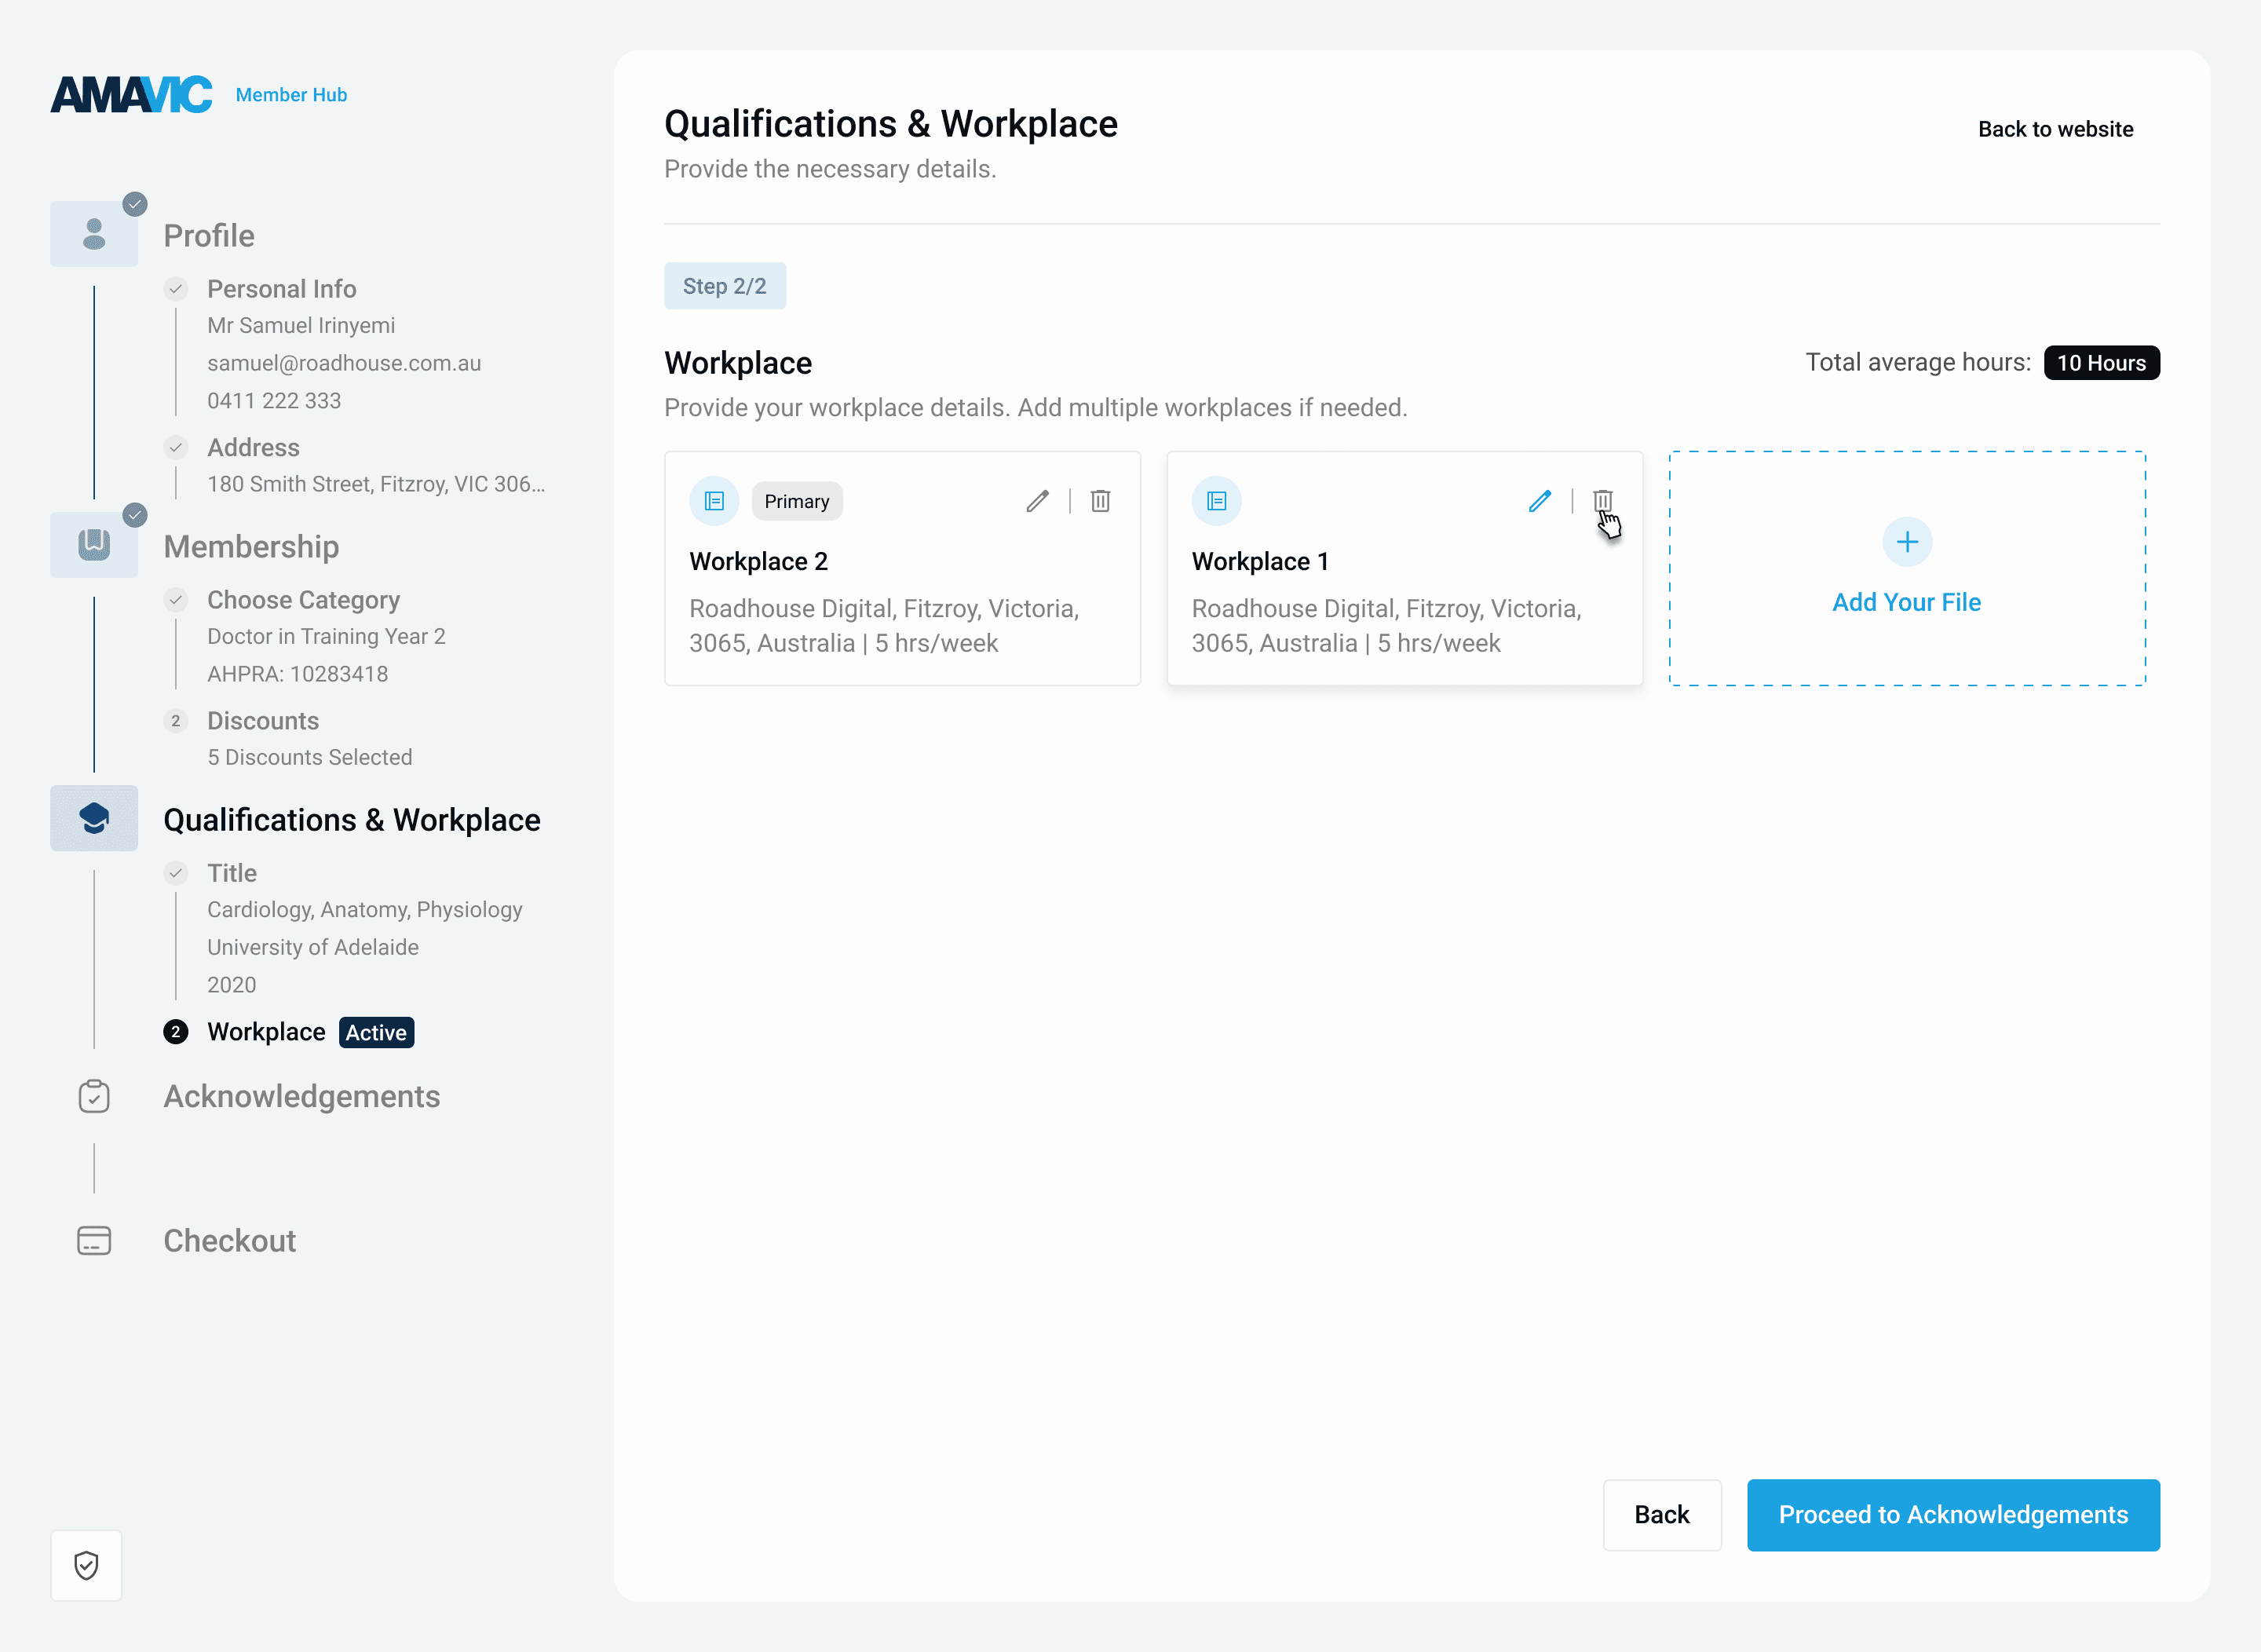Go to Personal Info step
Image resolution: width=2261 pixels, height=1652 pixels.
(x=281, y=289)
